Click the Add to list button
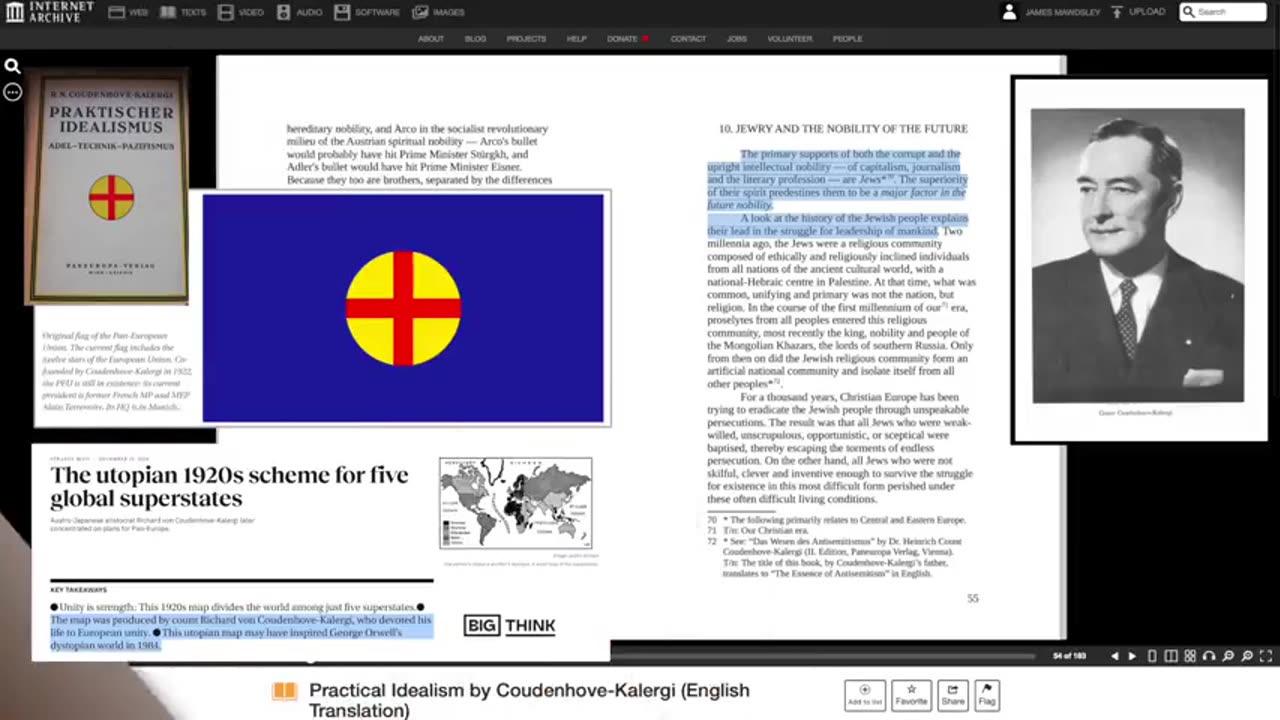This screenshot has height=720, width=1280. [865, 695]
